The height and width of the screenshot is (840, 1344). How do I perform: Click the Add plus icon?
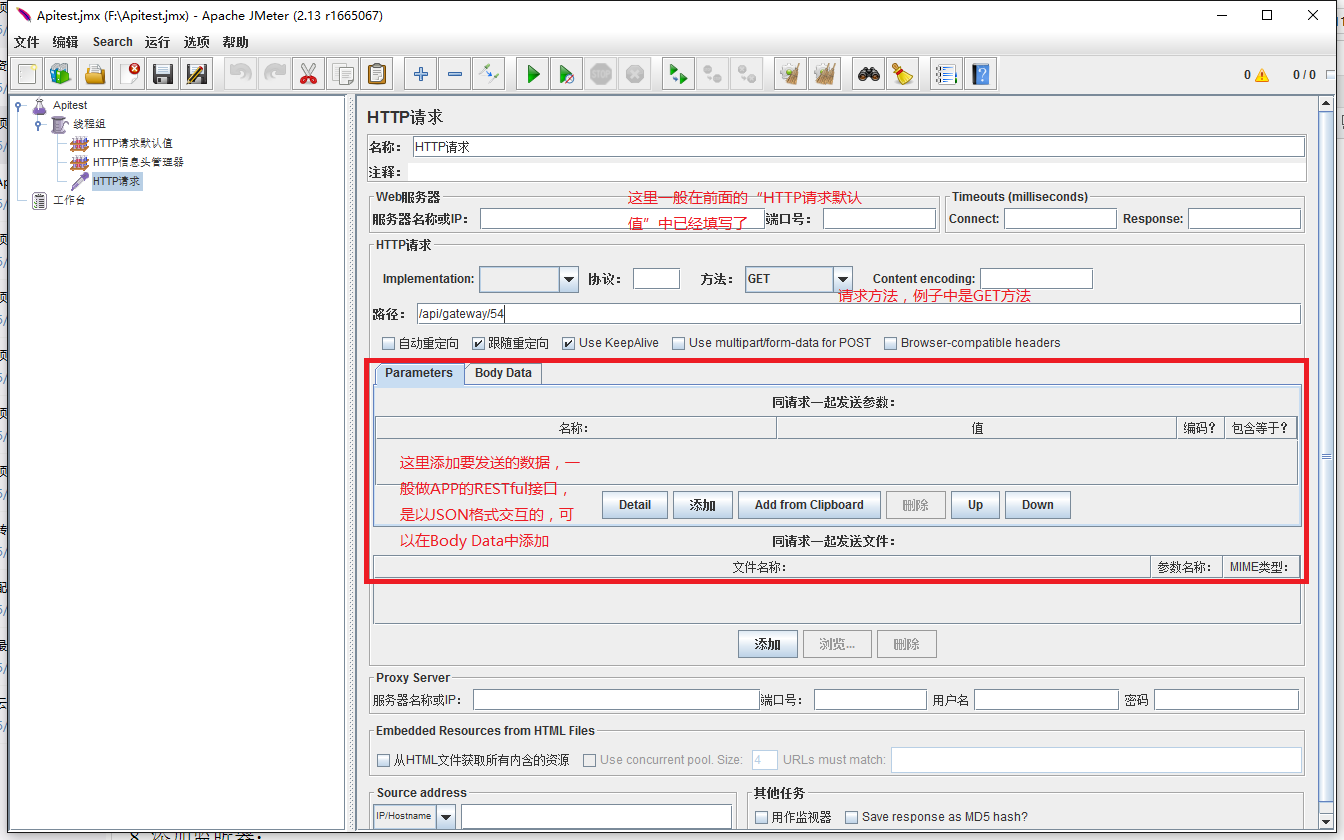coord(421,74)
